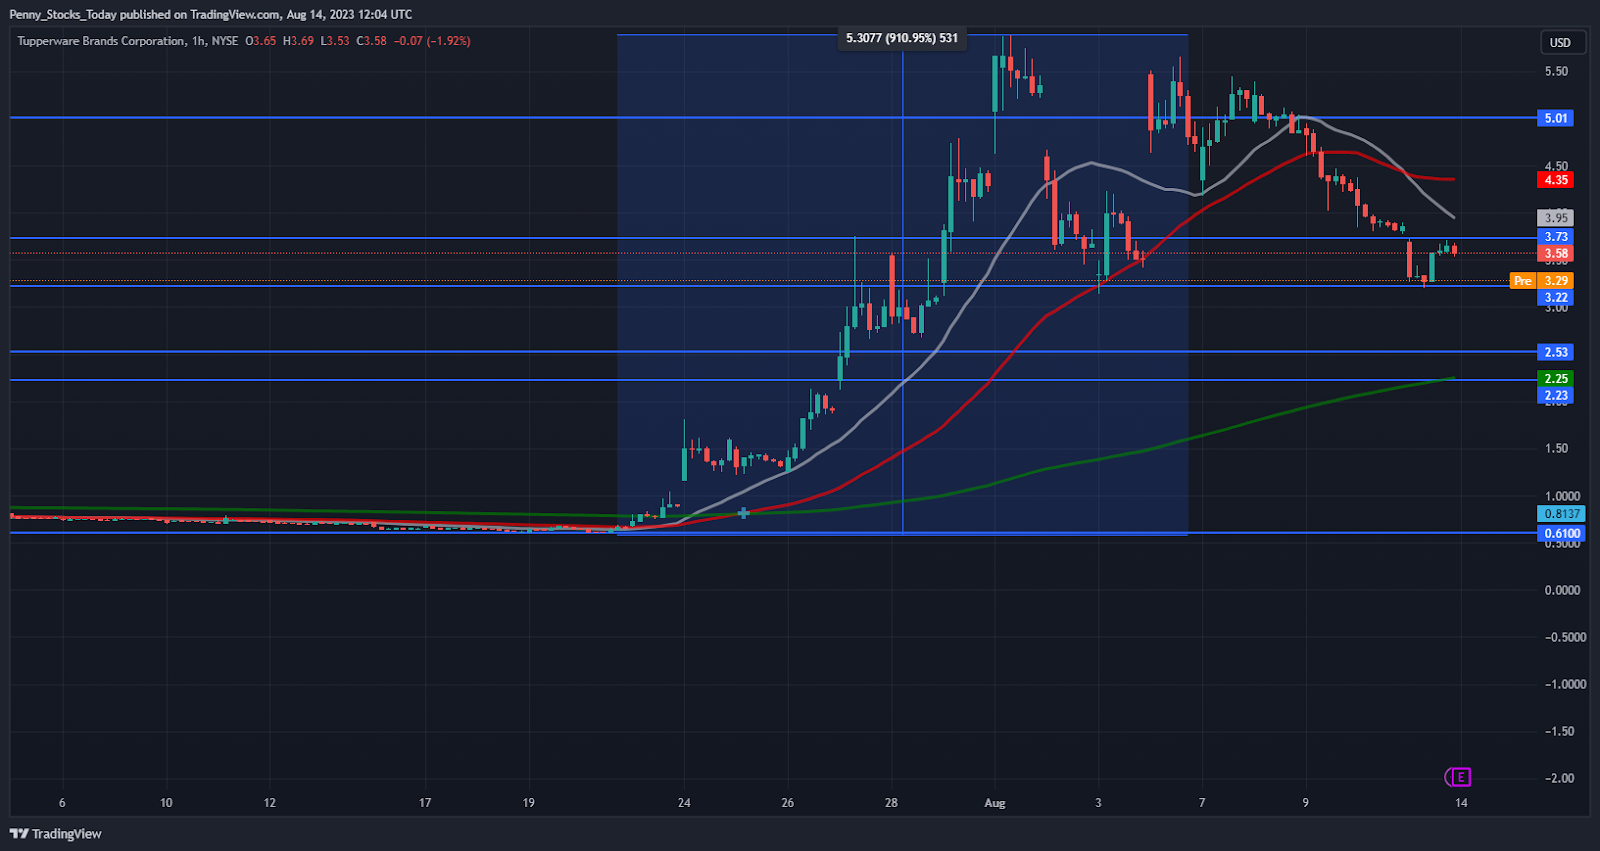
Task: Click date 24 on the time axis
Action: (684, 803)
